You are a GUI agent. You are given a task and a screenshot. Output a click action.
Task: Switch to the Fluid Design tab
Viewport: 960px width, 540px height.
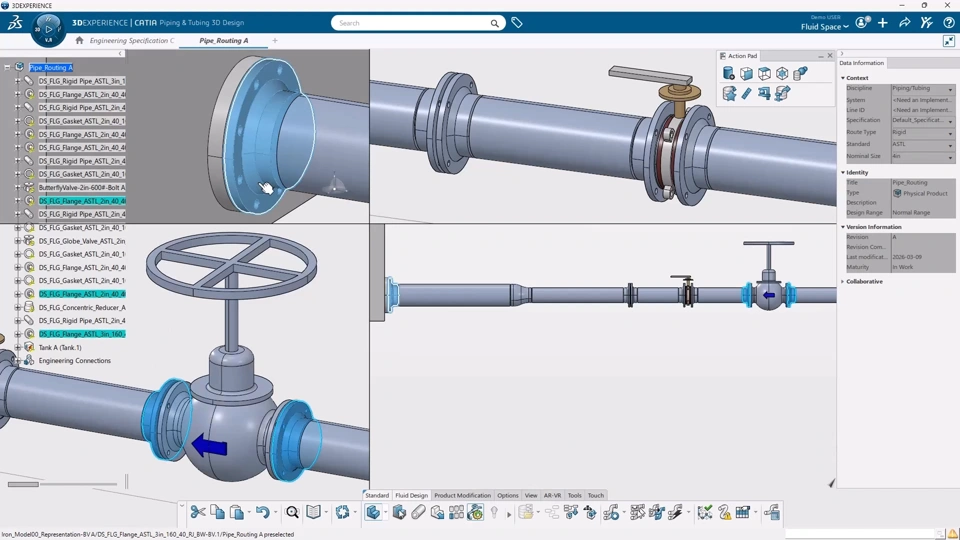(411, 495)
